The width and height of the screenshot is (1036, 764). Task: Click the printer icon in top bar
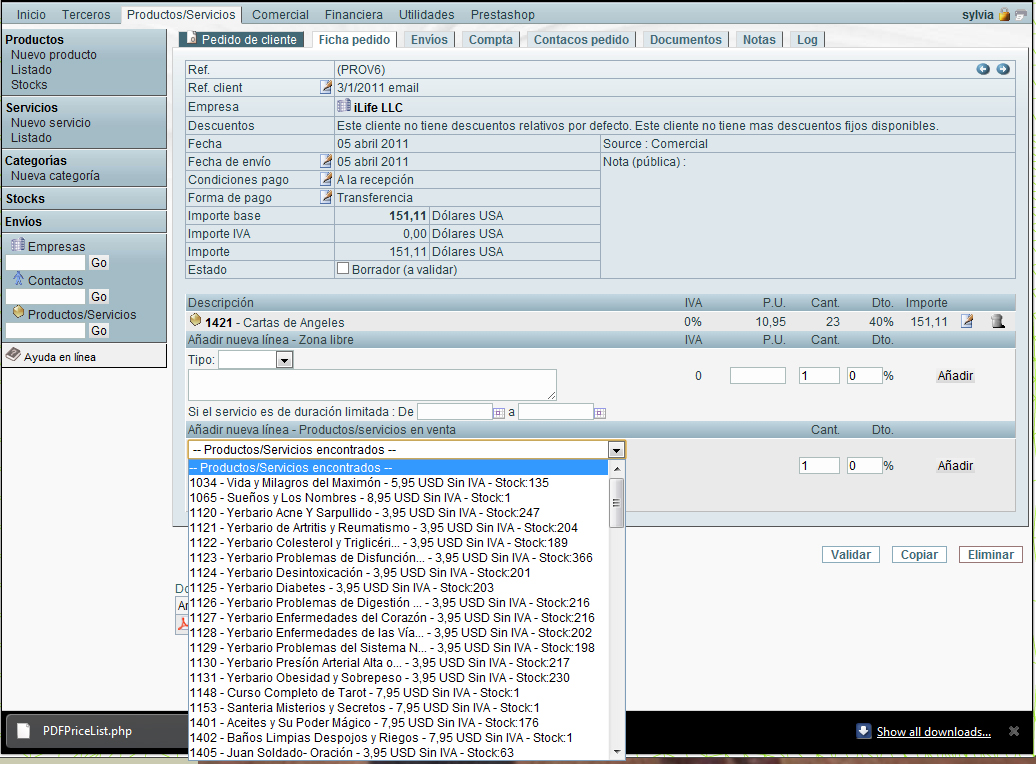pos(1021,15)
